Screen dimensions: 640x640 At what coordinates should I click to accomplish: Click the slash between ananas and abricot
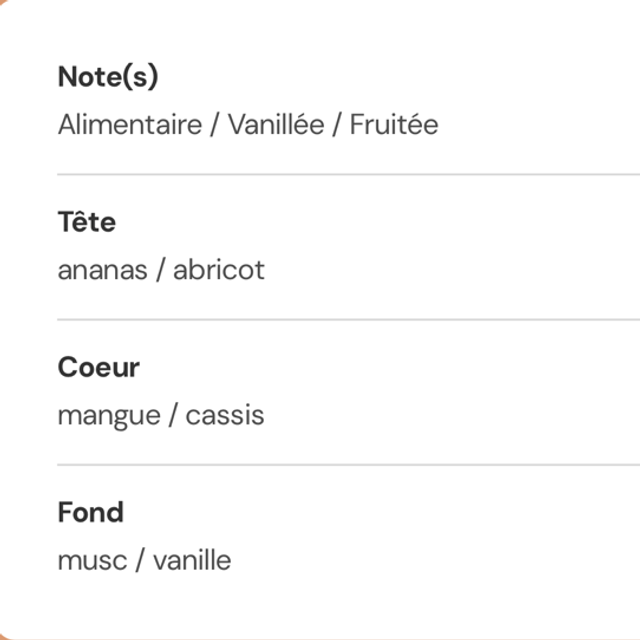coord(159,270)
